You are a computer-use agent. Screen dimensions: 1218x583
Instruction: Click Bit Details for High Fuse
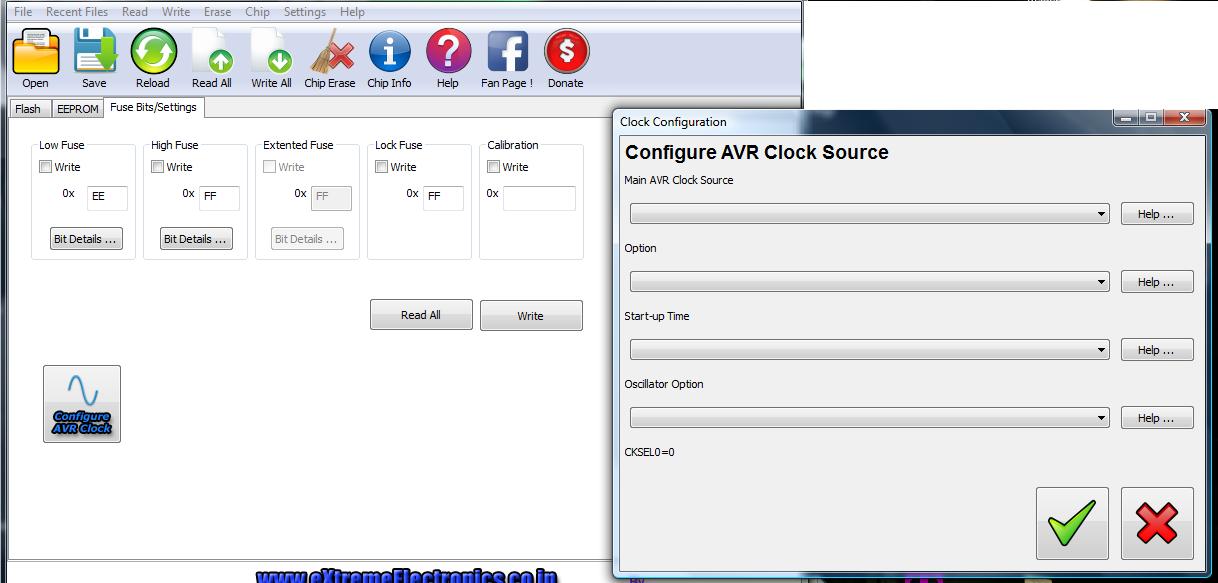coord(197,239)
